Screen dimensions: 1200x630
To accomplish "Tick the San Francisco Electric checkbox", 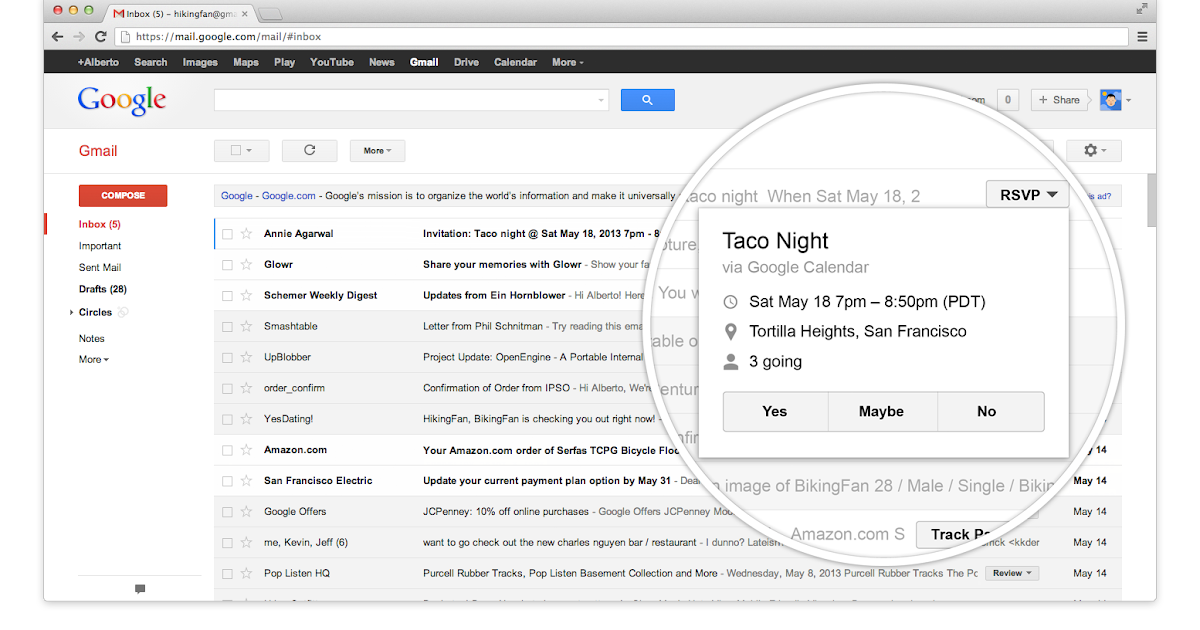I will [227, 481].
